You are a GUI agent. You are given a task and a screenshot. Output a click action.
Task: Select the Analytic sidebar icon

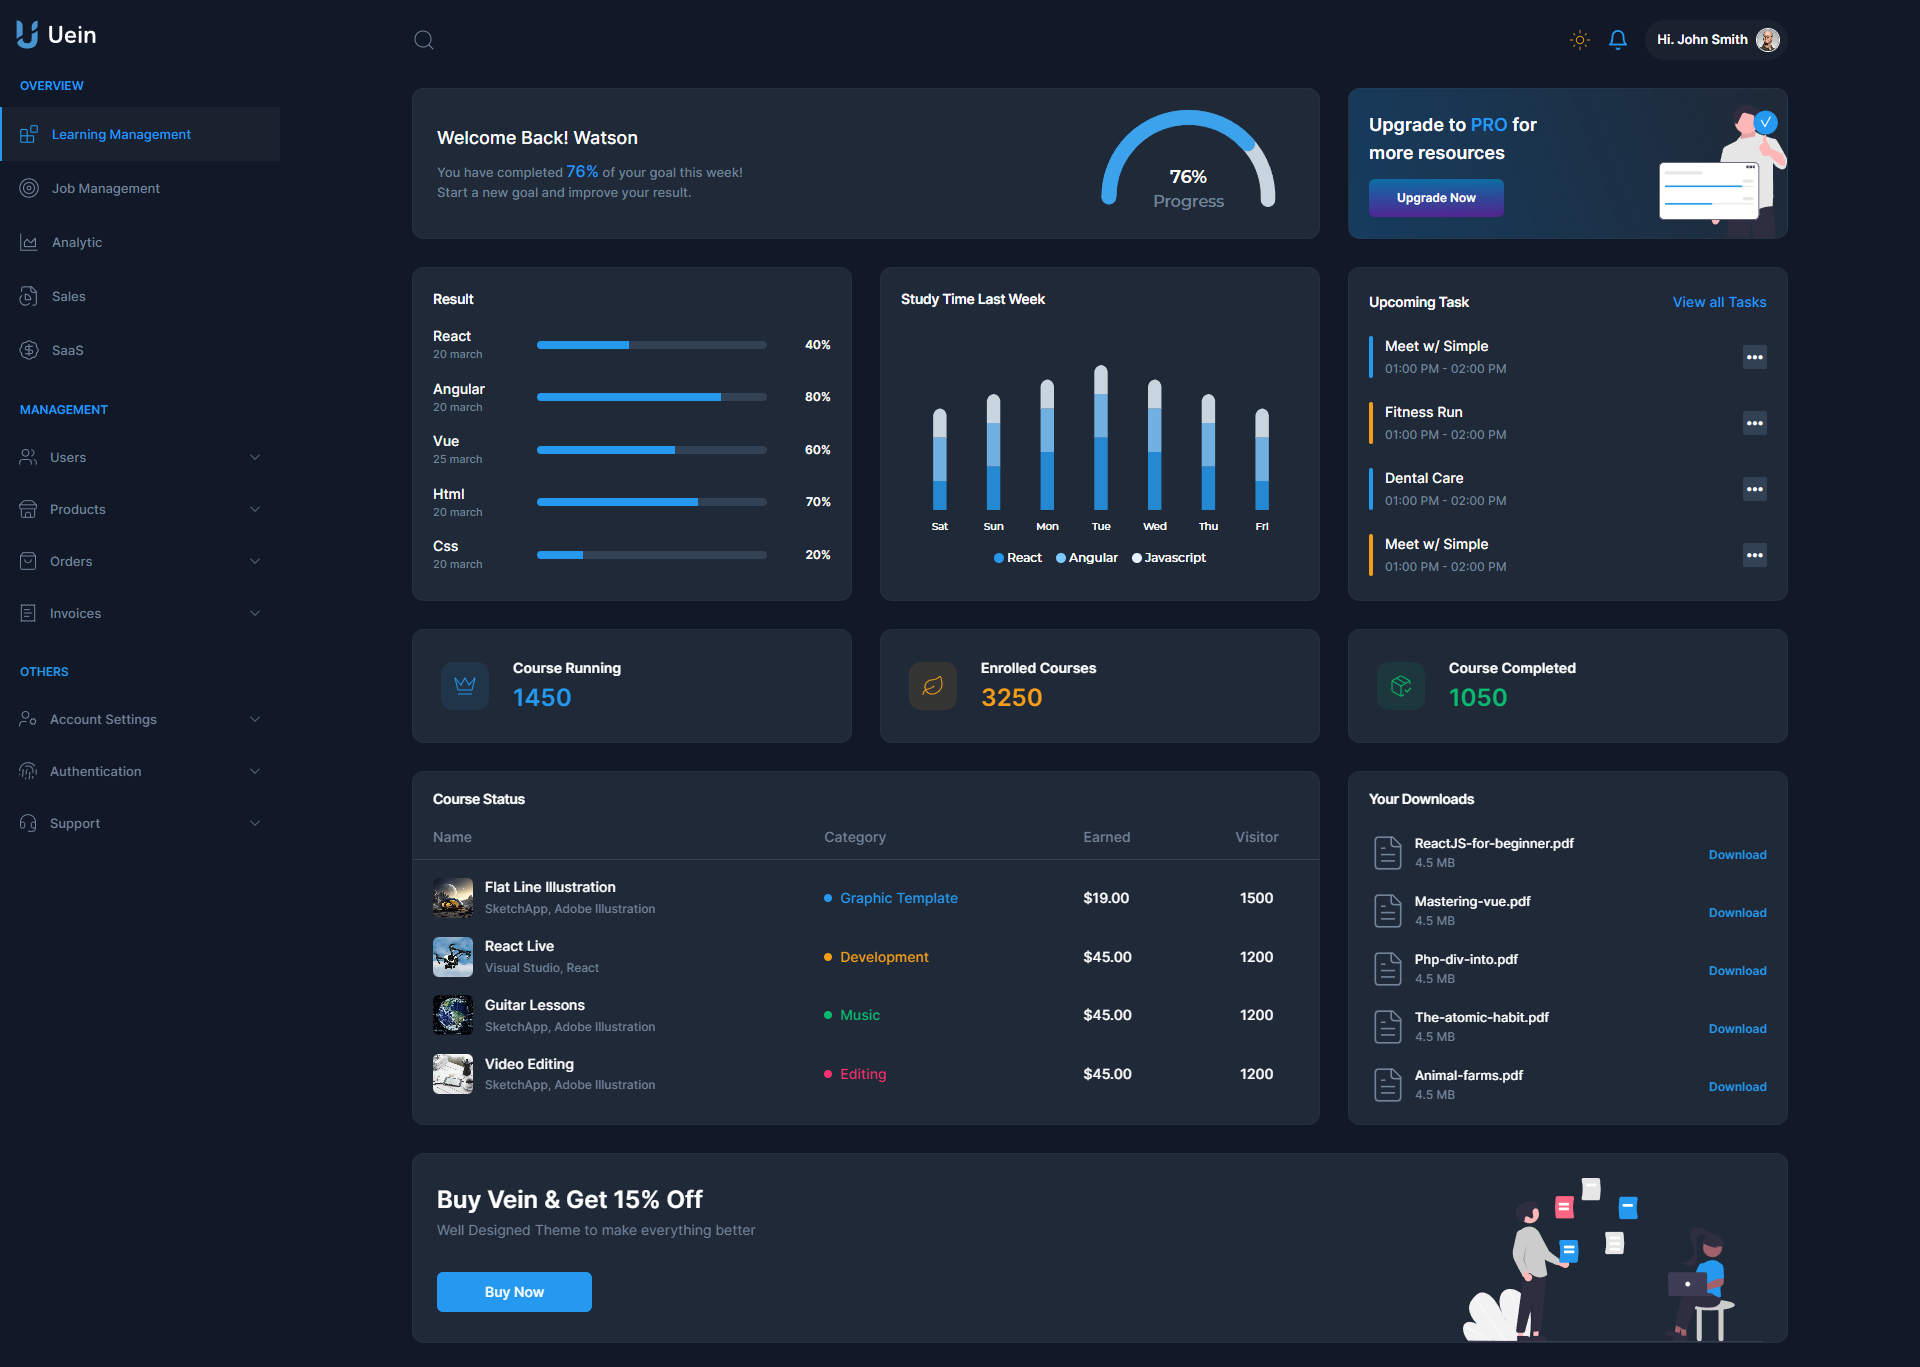tap(27, 242)
